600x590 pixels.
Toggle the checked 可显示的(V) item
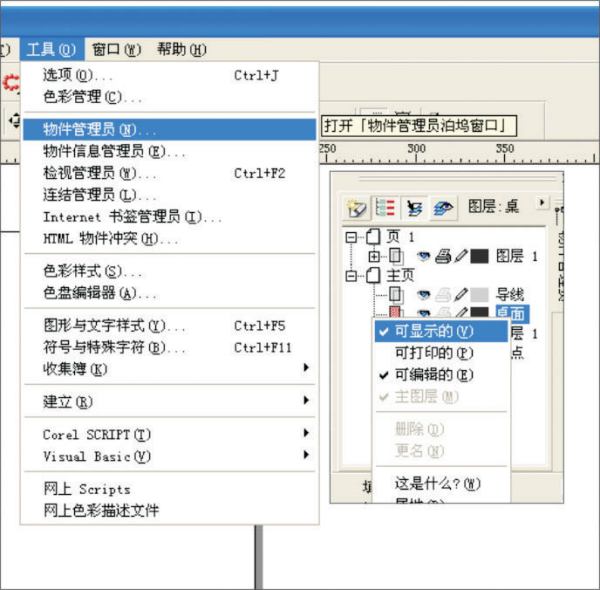(442, 331)
